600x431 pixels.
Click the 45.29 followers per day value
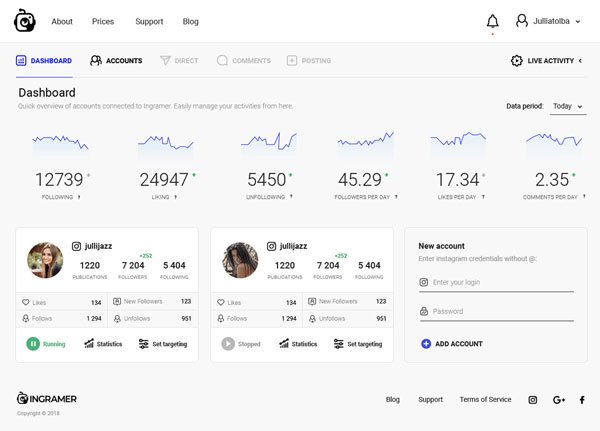360,180
